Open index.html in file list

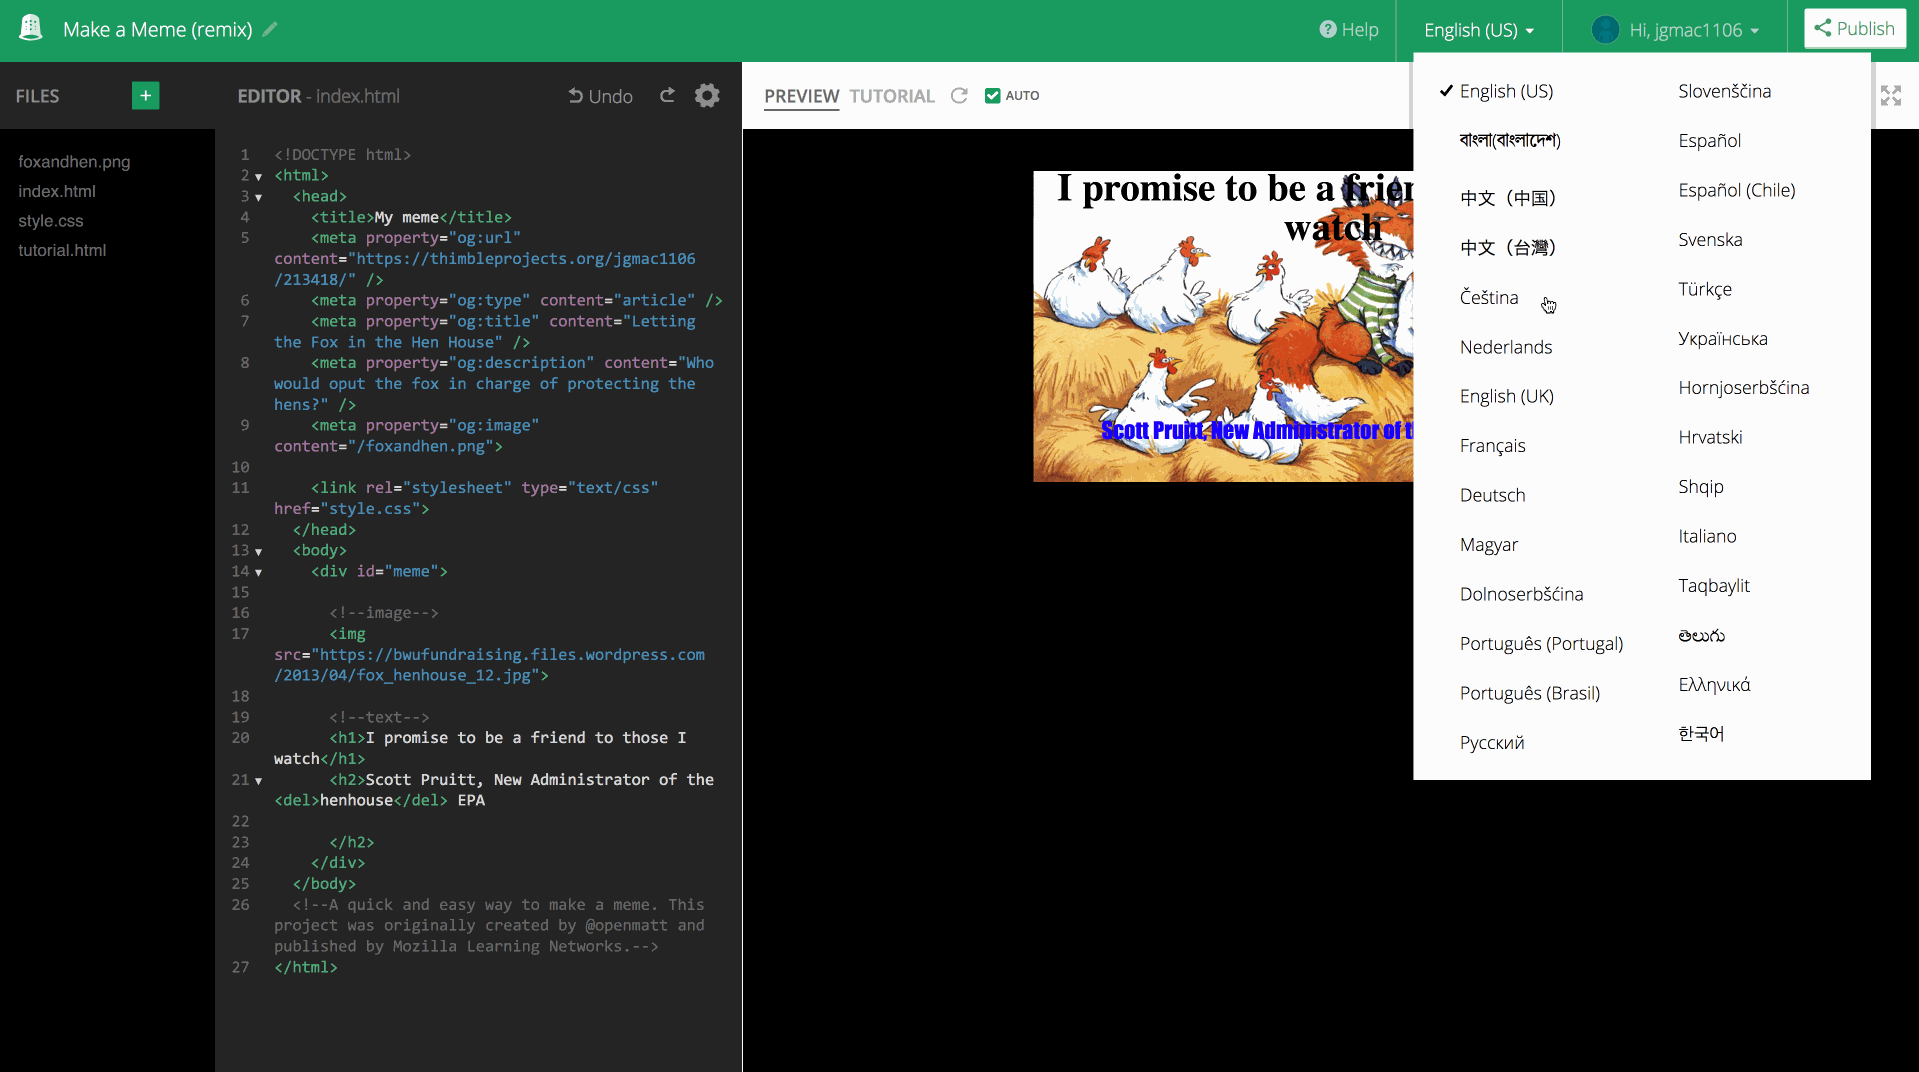point(57,191)
